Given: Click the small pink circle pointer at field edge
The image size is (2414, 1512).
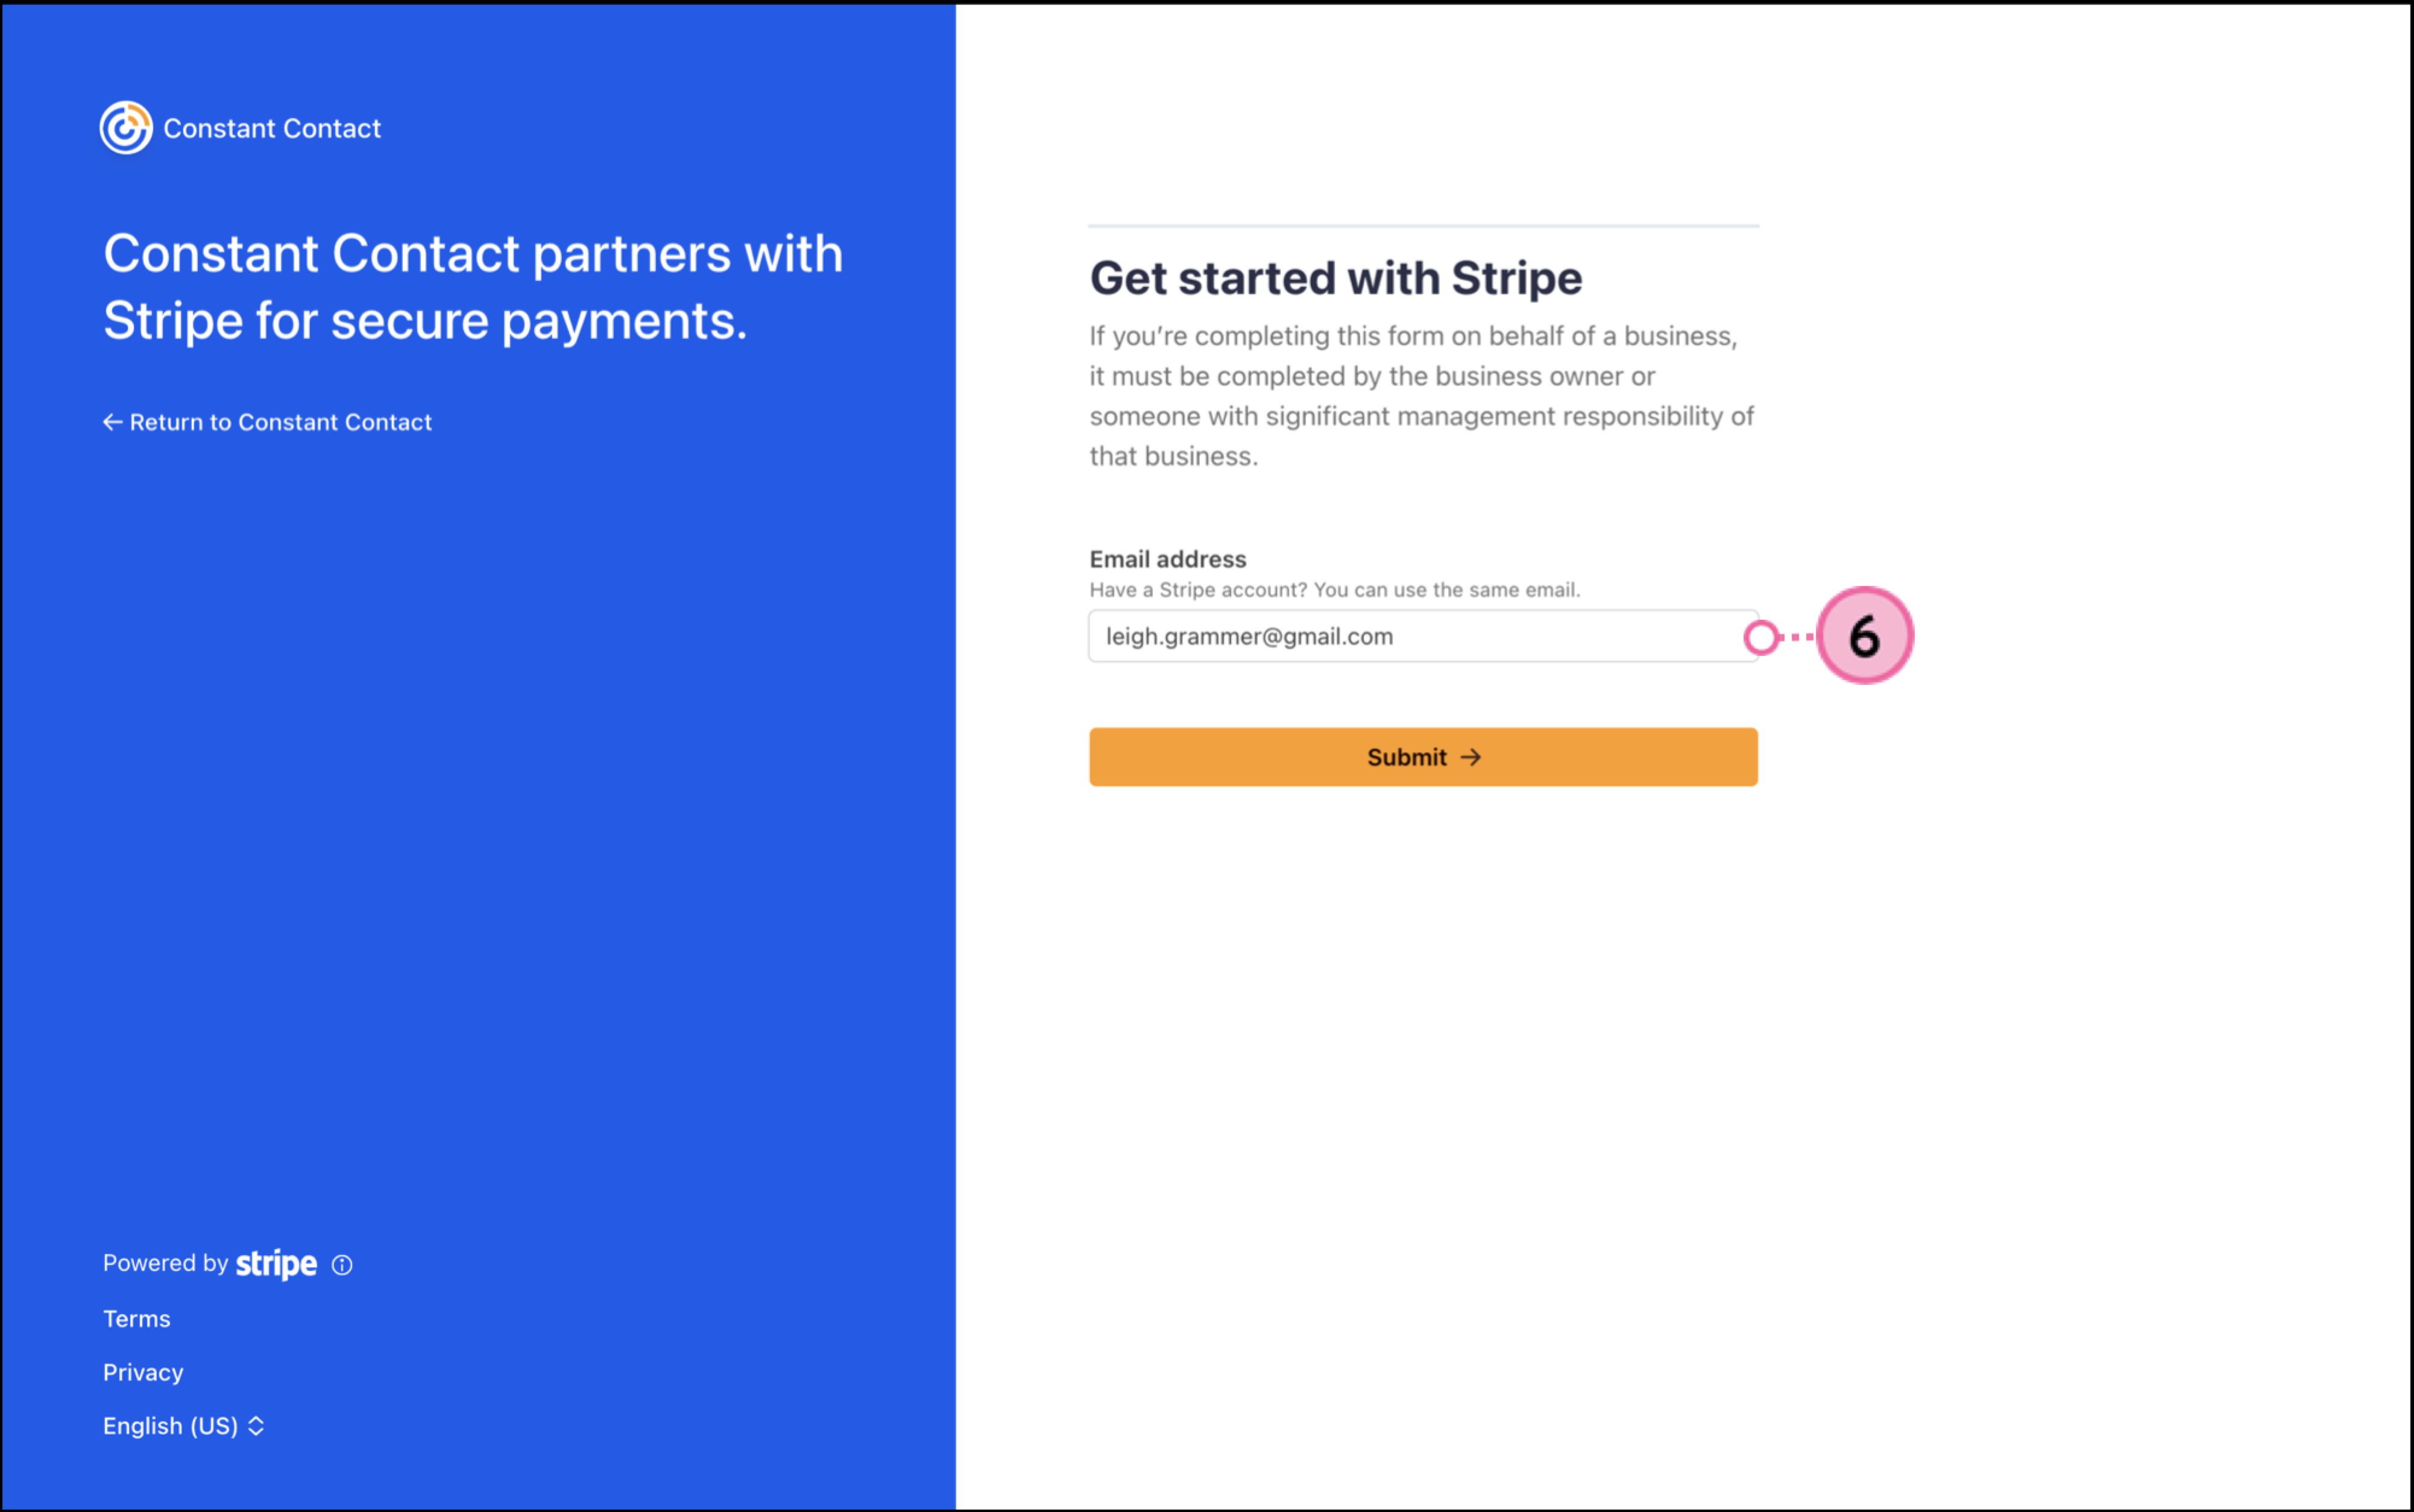Looking at the screenshot, I should coord(1761,637).
